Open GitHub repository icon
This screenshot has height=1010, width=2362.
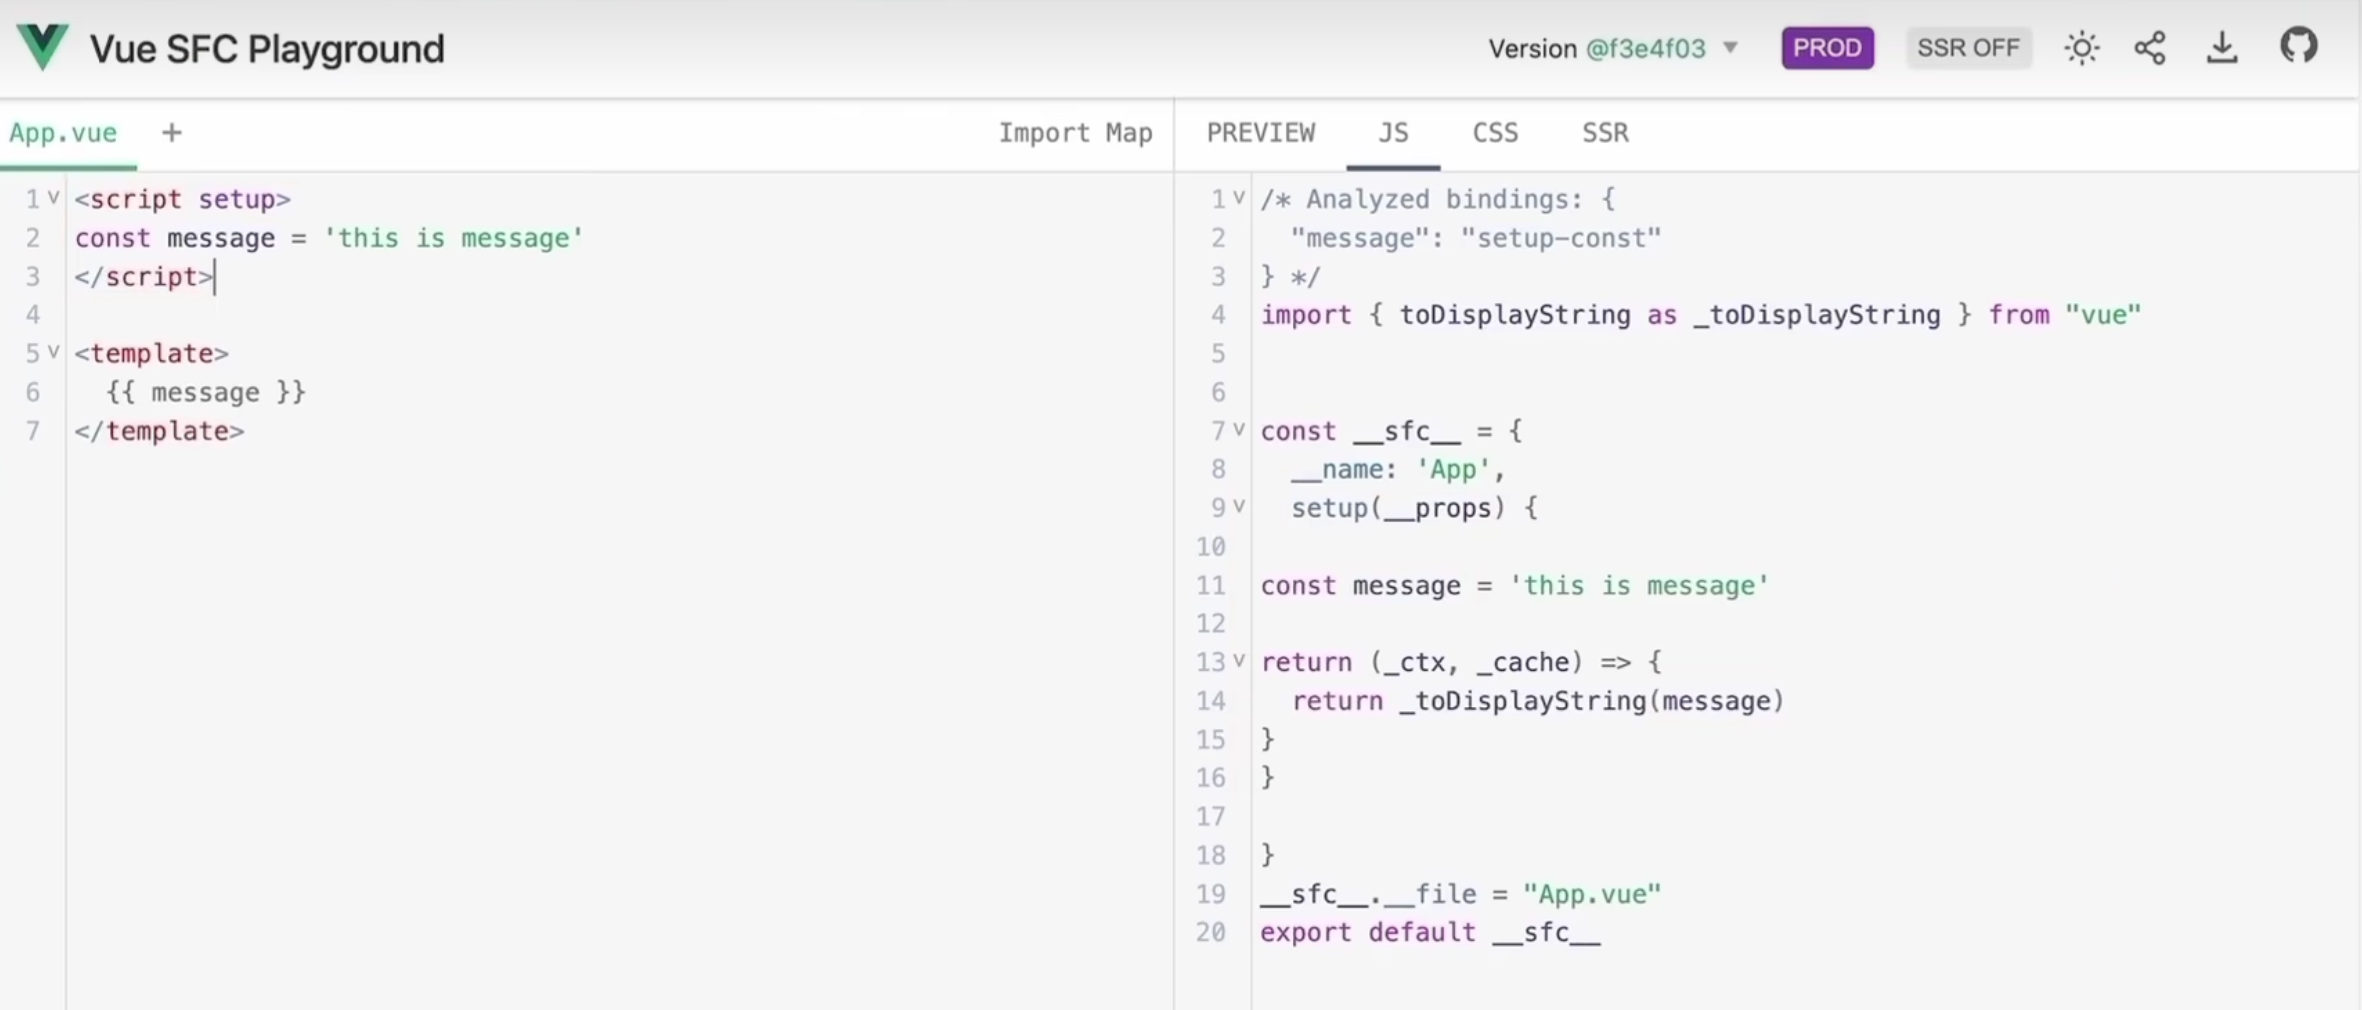[2299, 46]
